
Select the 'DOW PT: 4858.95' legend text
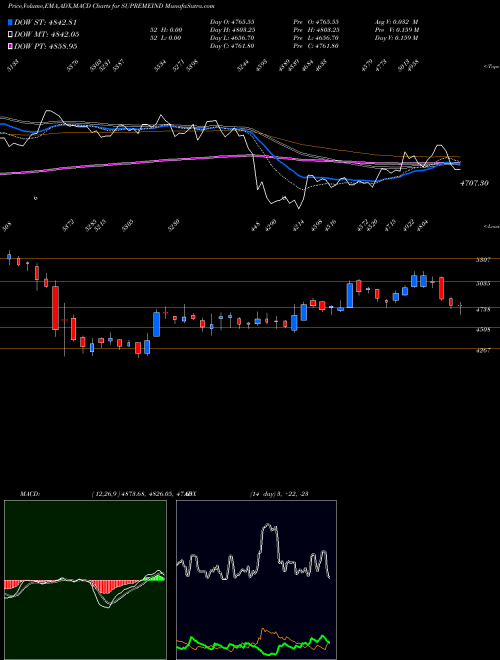[45, 46]
